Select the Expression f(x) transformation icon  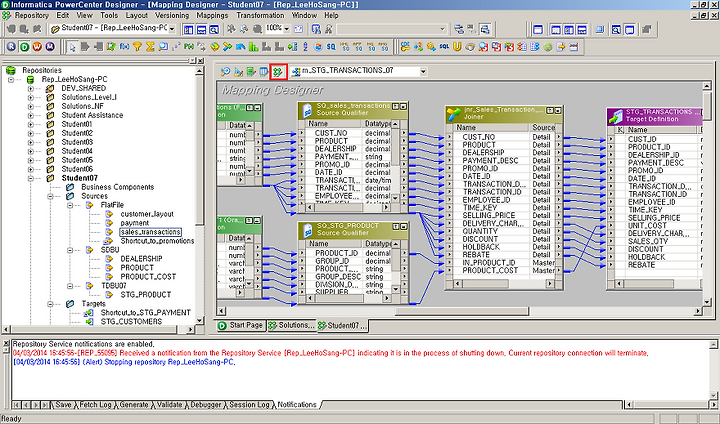124,47
